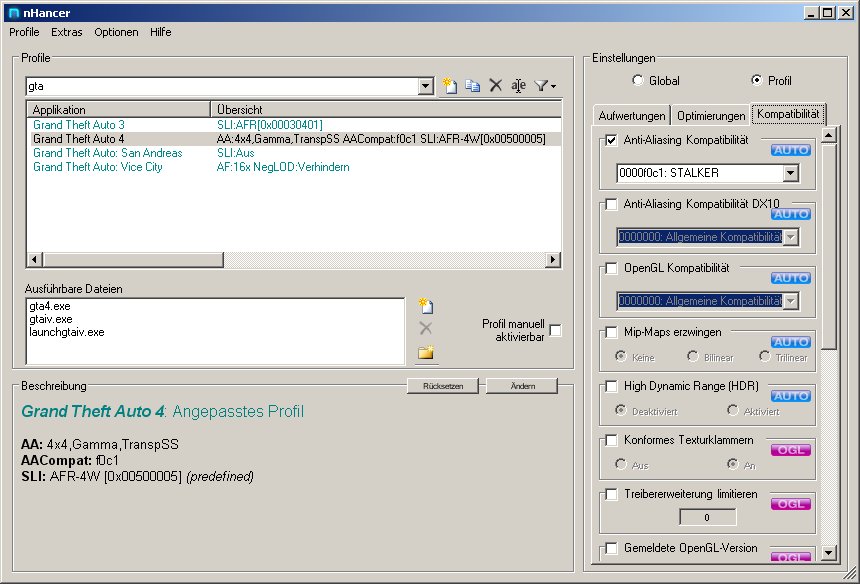Browse for executable with the folder icon
This screenshot has height=584, width=860.
point(426,352)
